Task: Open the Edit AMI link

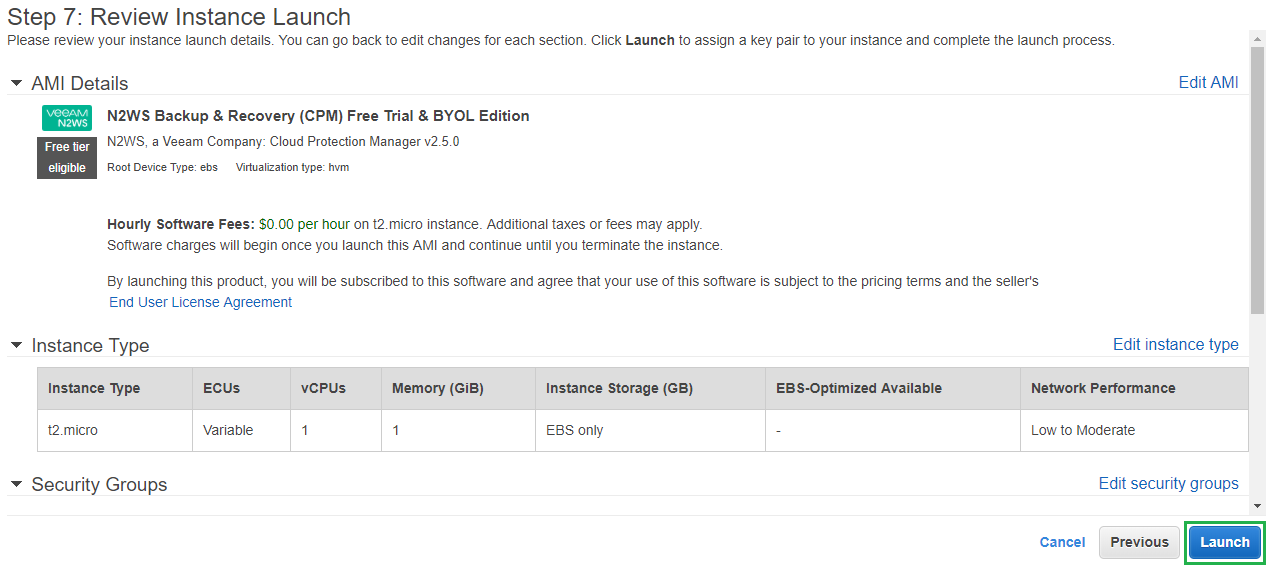Action: [1208, 83]
